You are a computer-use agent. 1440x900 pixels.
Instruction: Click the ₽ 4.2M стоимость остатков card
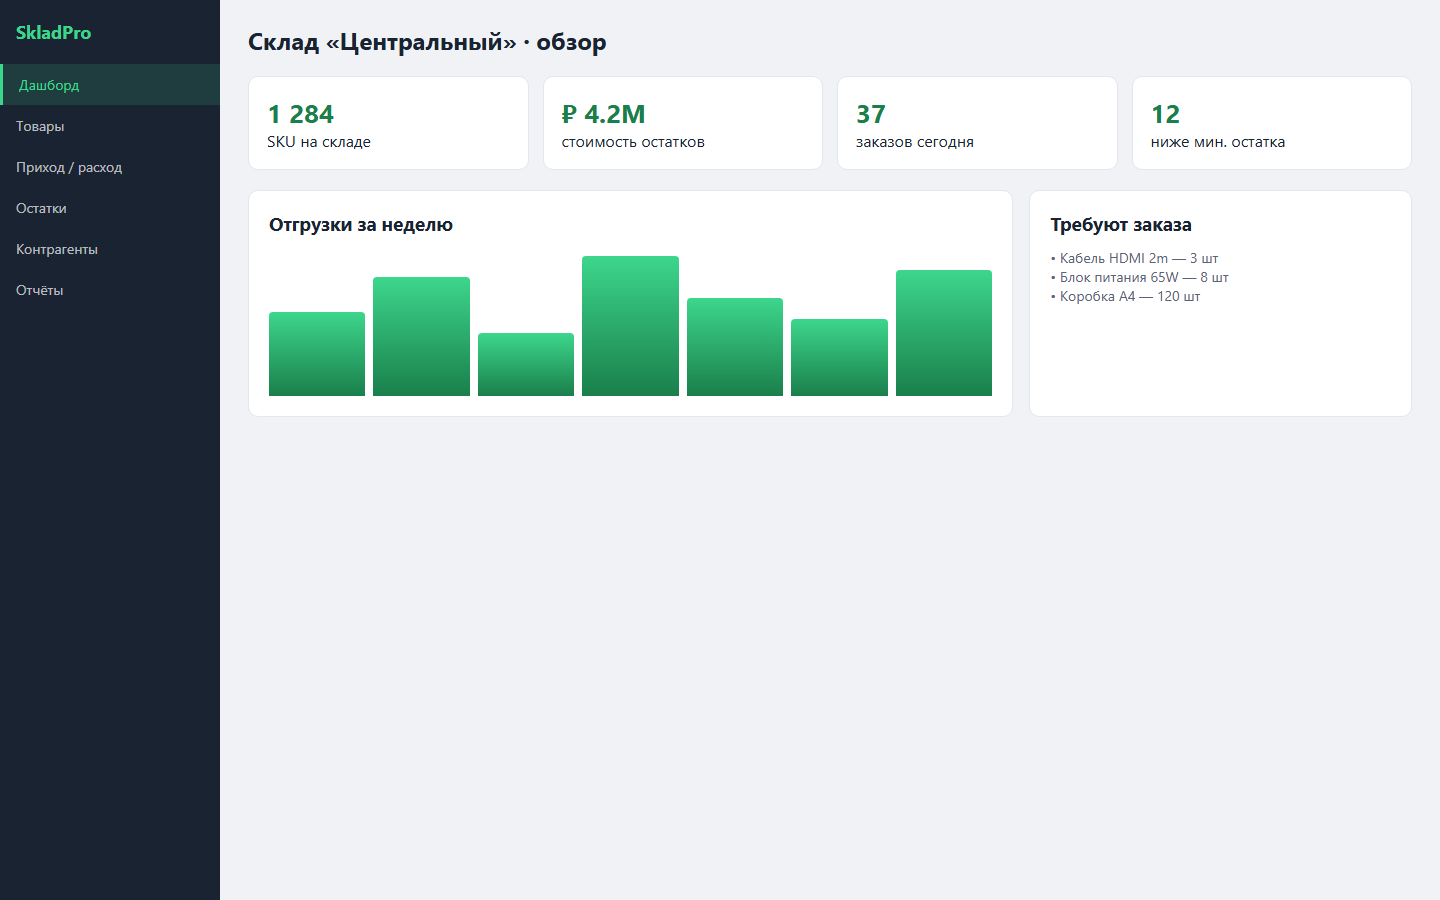[x=683, y=123]
